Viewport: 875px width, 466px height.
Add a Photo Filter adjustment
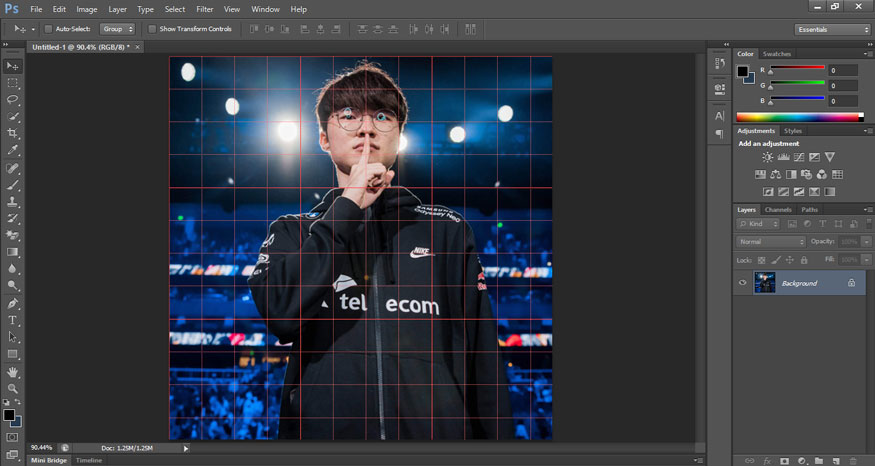click(806, 175)
